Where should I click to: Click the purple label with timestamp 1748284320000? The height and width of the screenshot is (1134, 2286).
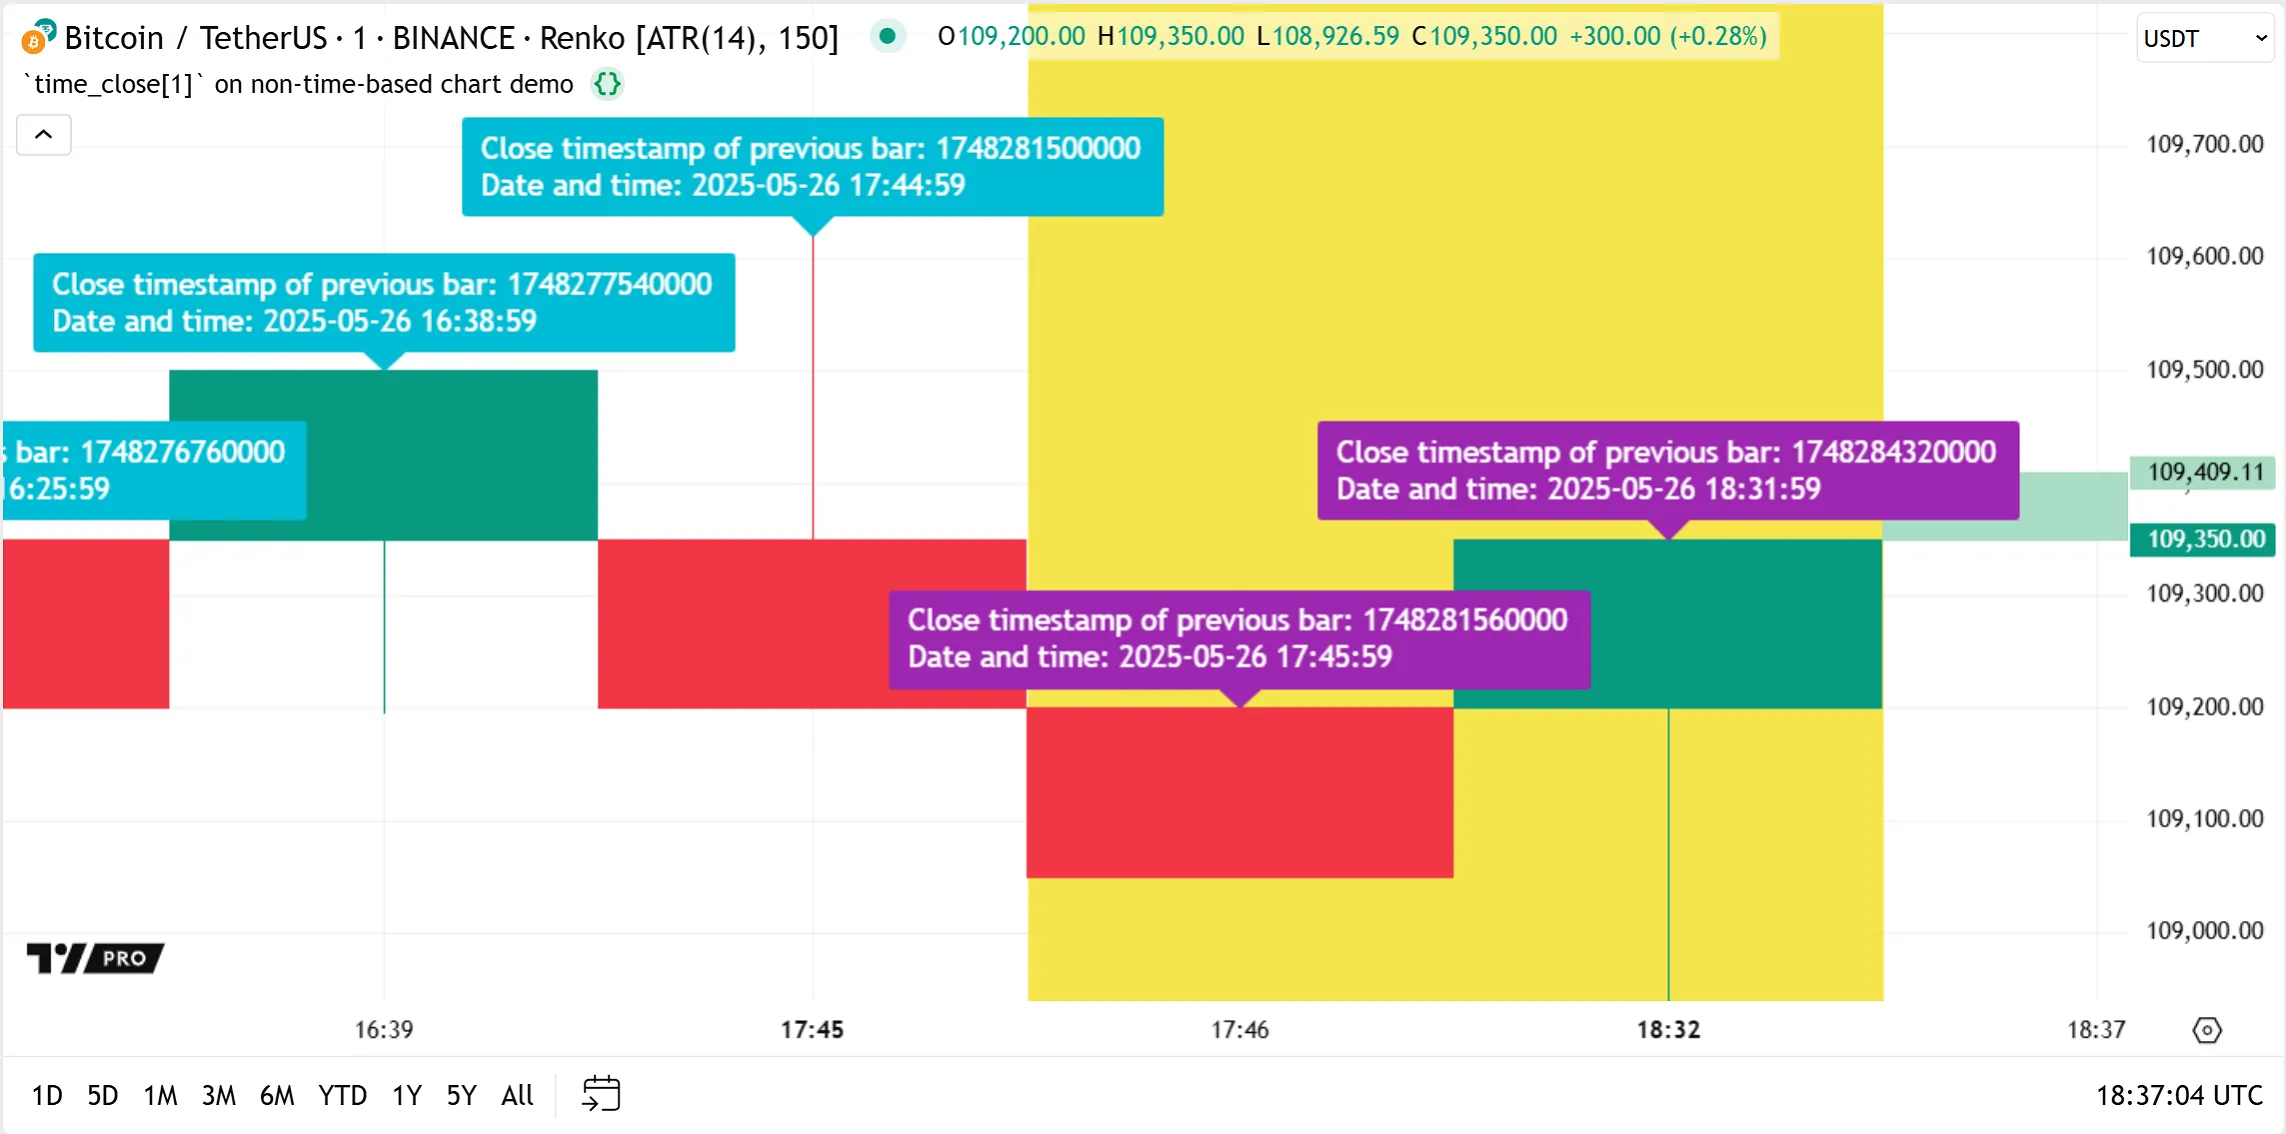[x=1667, y=470]
